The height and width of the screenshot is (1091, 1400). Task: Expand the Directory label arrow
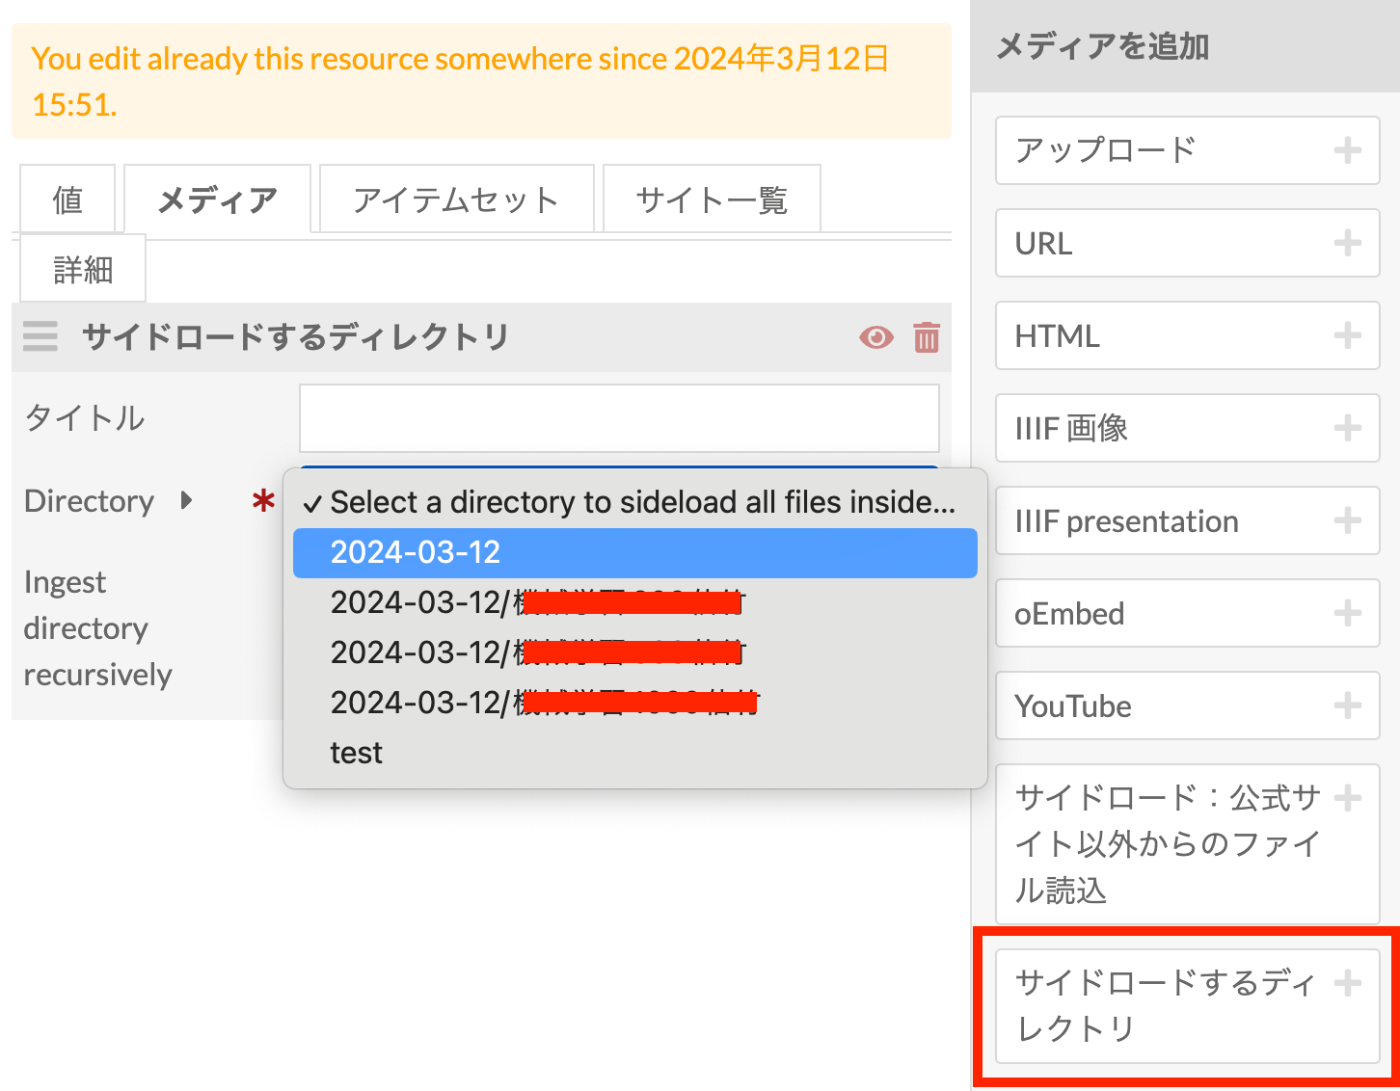pyautogui.click(x=186, y=501)
